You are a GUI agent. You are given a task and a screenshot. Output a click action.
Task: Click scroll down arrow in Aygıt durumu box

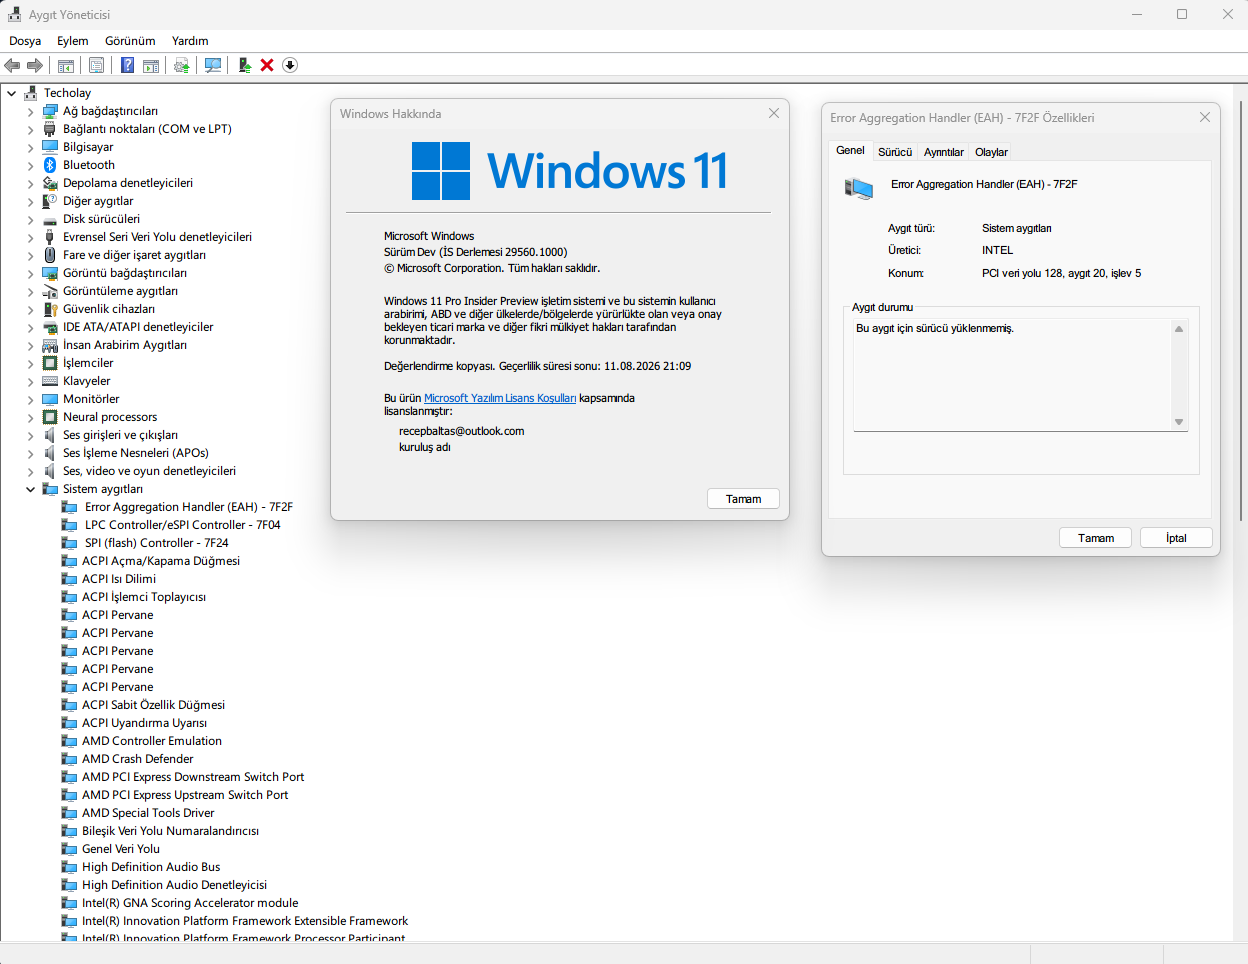(x=1179, y=422)
